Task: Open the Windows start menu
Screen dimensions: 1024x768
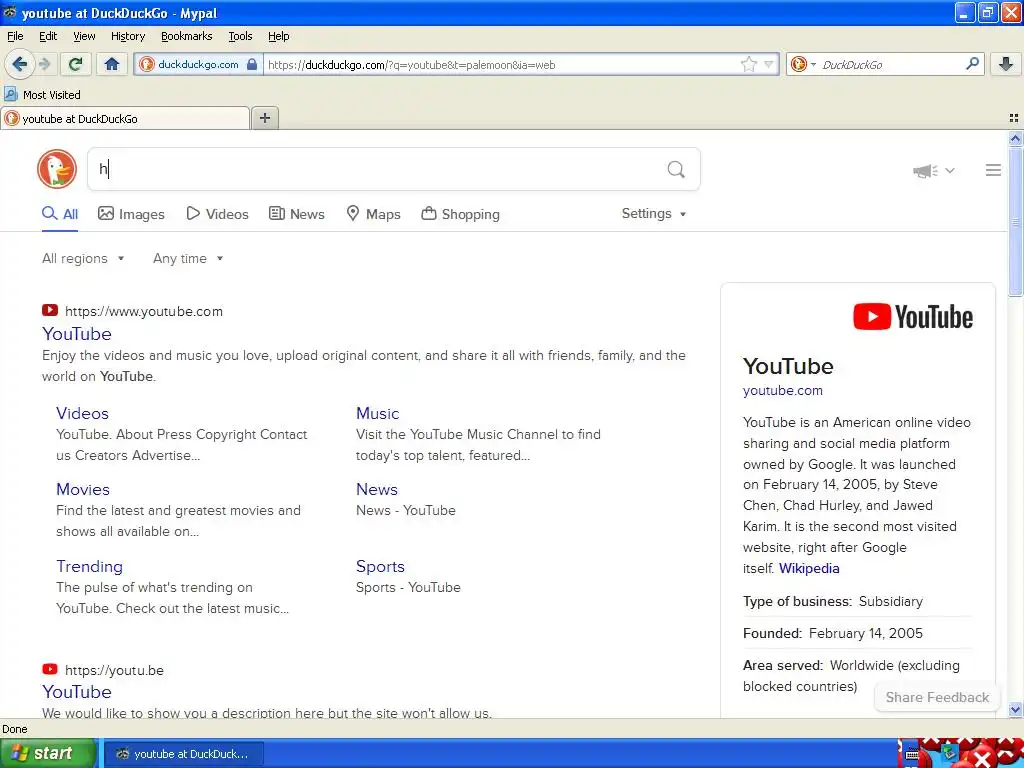Action: (x=47, y=753)
